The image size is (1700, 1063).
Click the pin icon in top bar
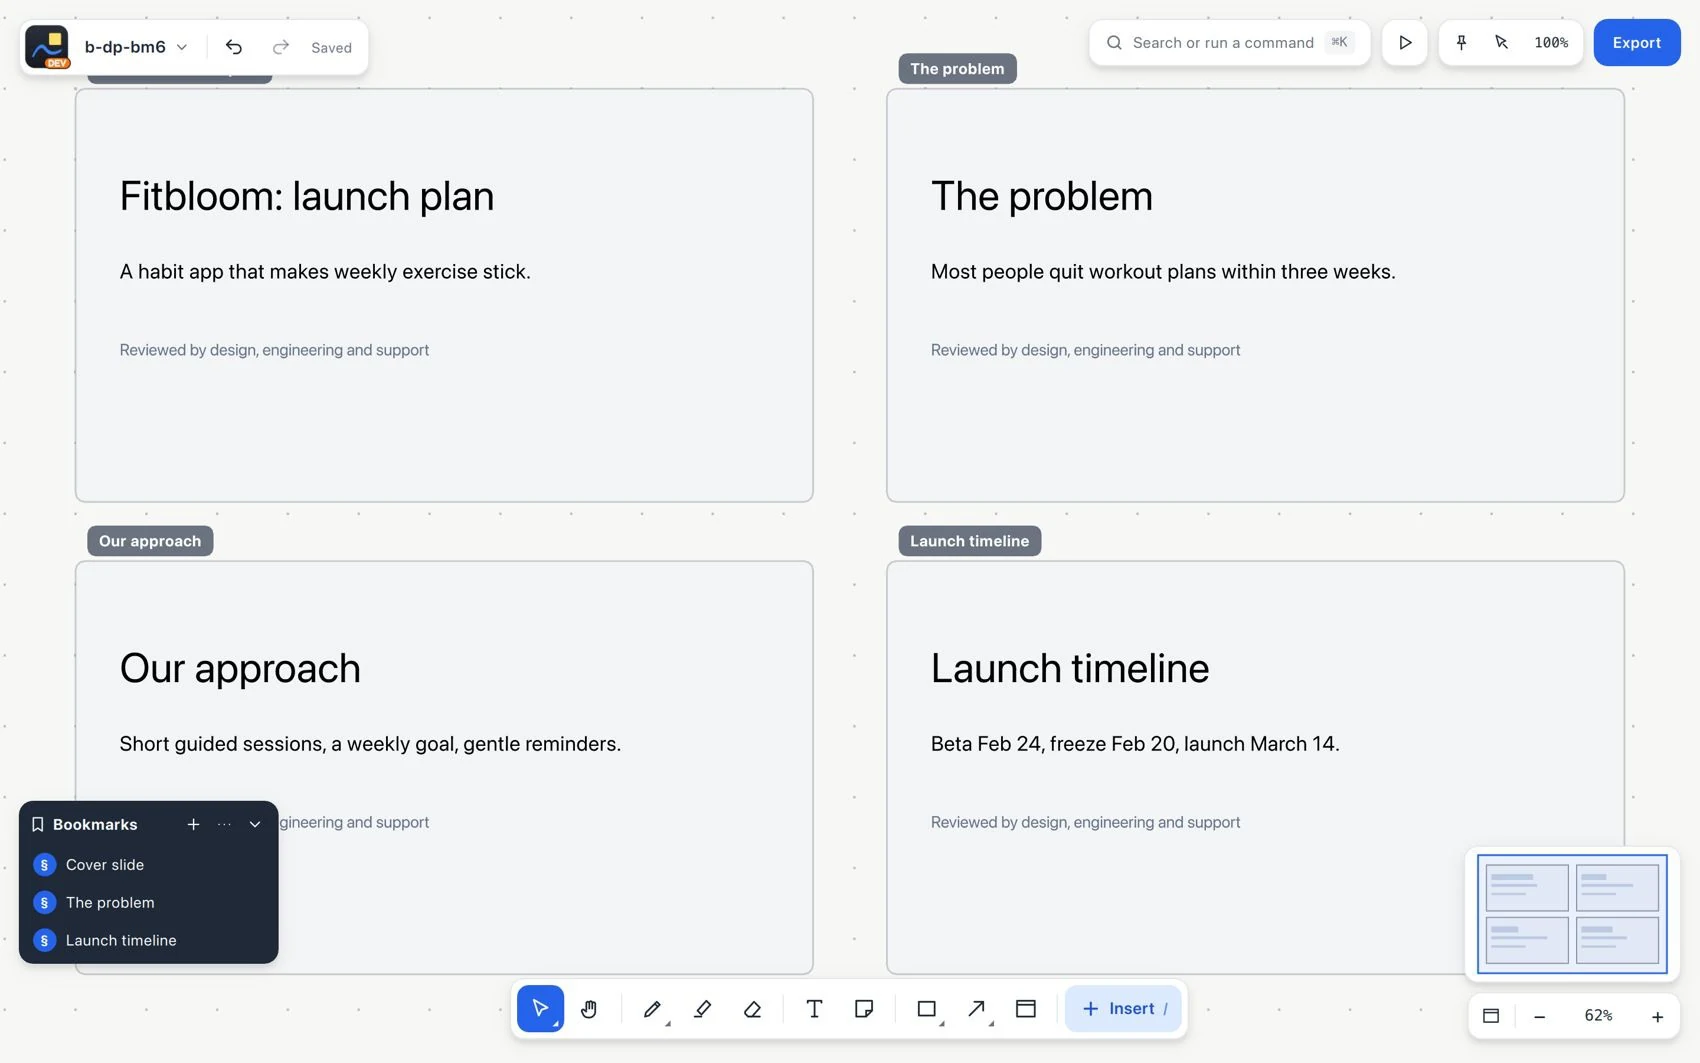coord(1461,42)
